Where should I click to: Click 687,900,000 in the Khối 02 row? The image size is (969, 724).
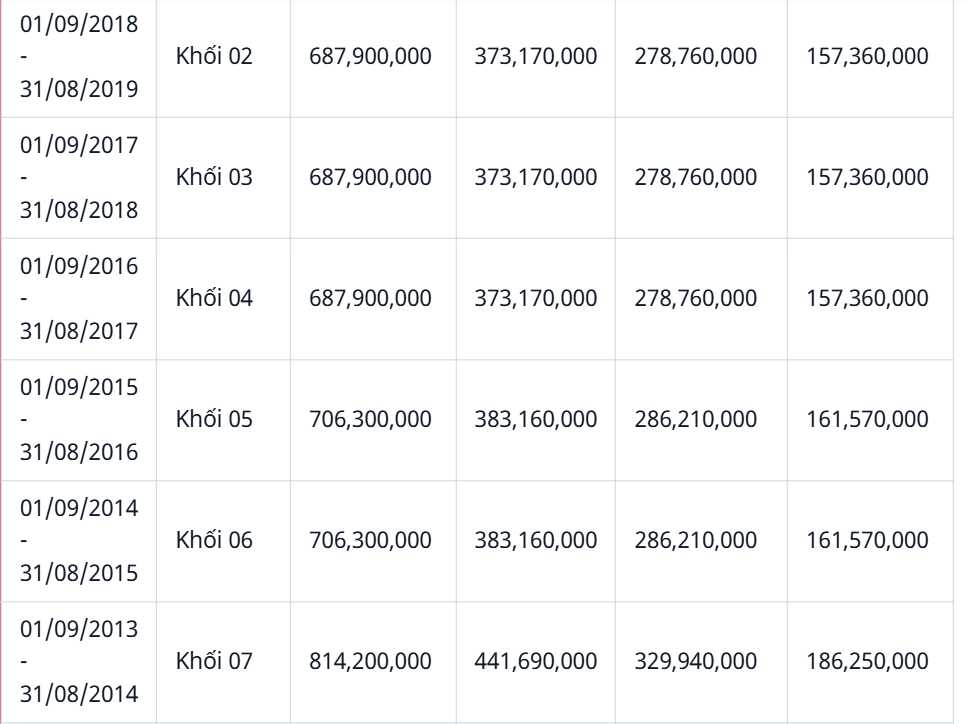coord(370,56)
